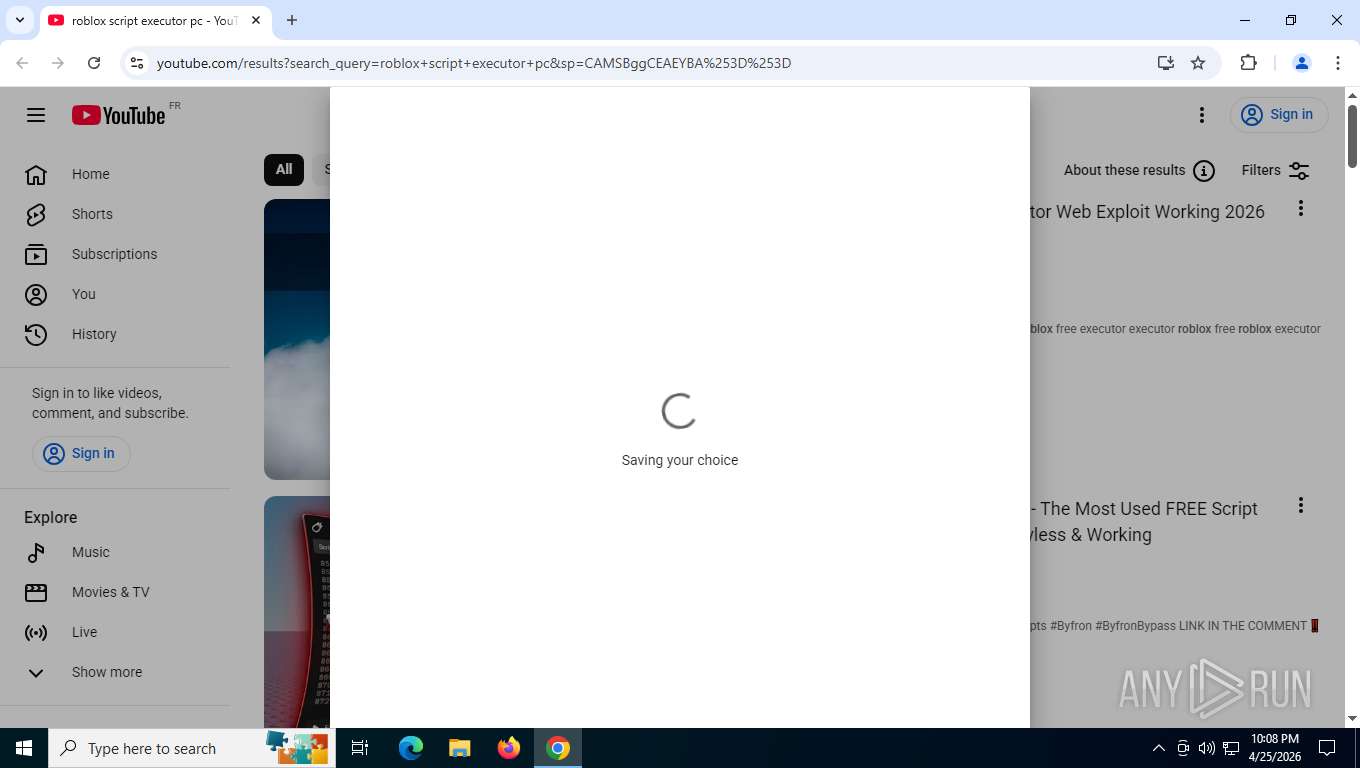
Task: Open YouTube settings three-dot menu
Action: (1202, 115)
